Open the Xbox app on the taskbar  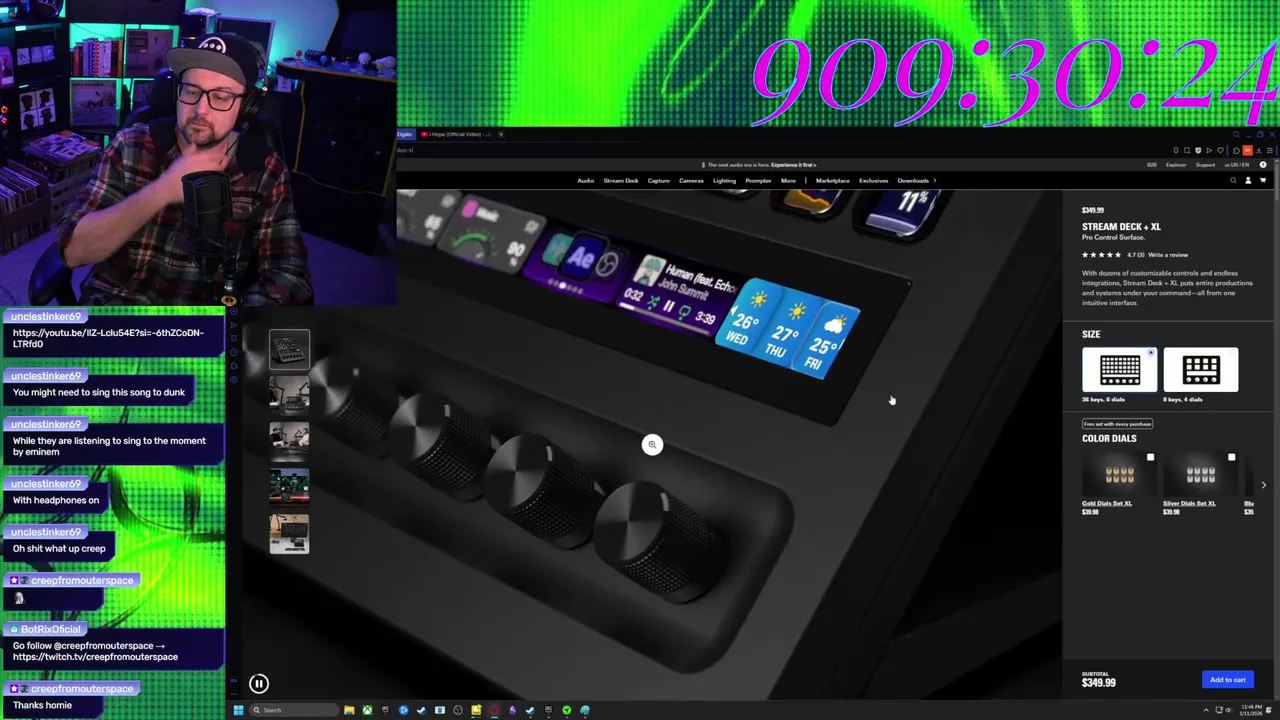click(367, 710)
